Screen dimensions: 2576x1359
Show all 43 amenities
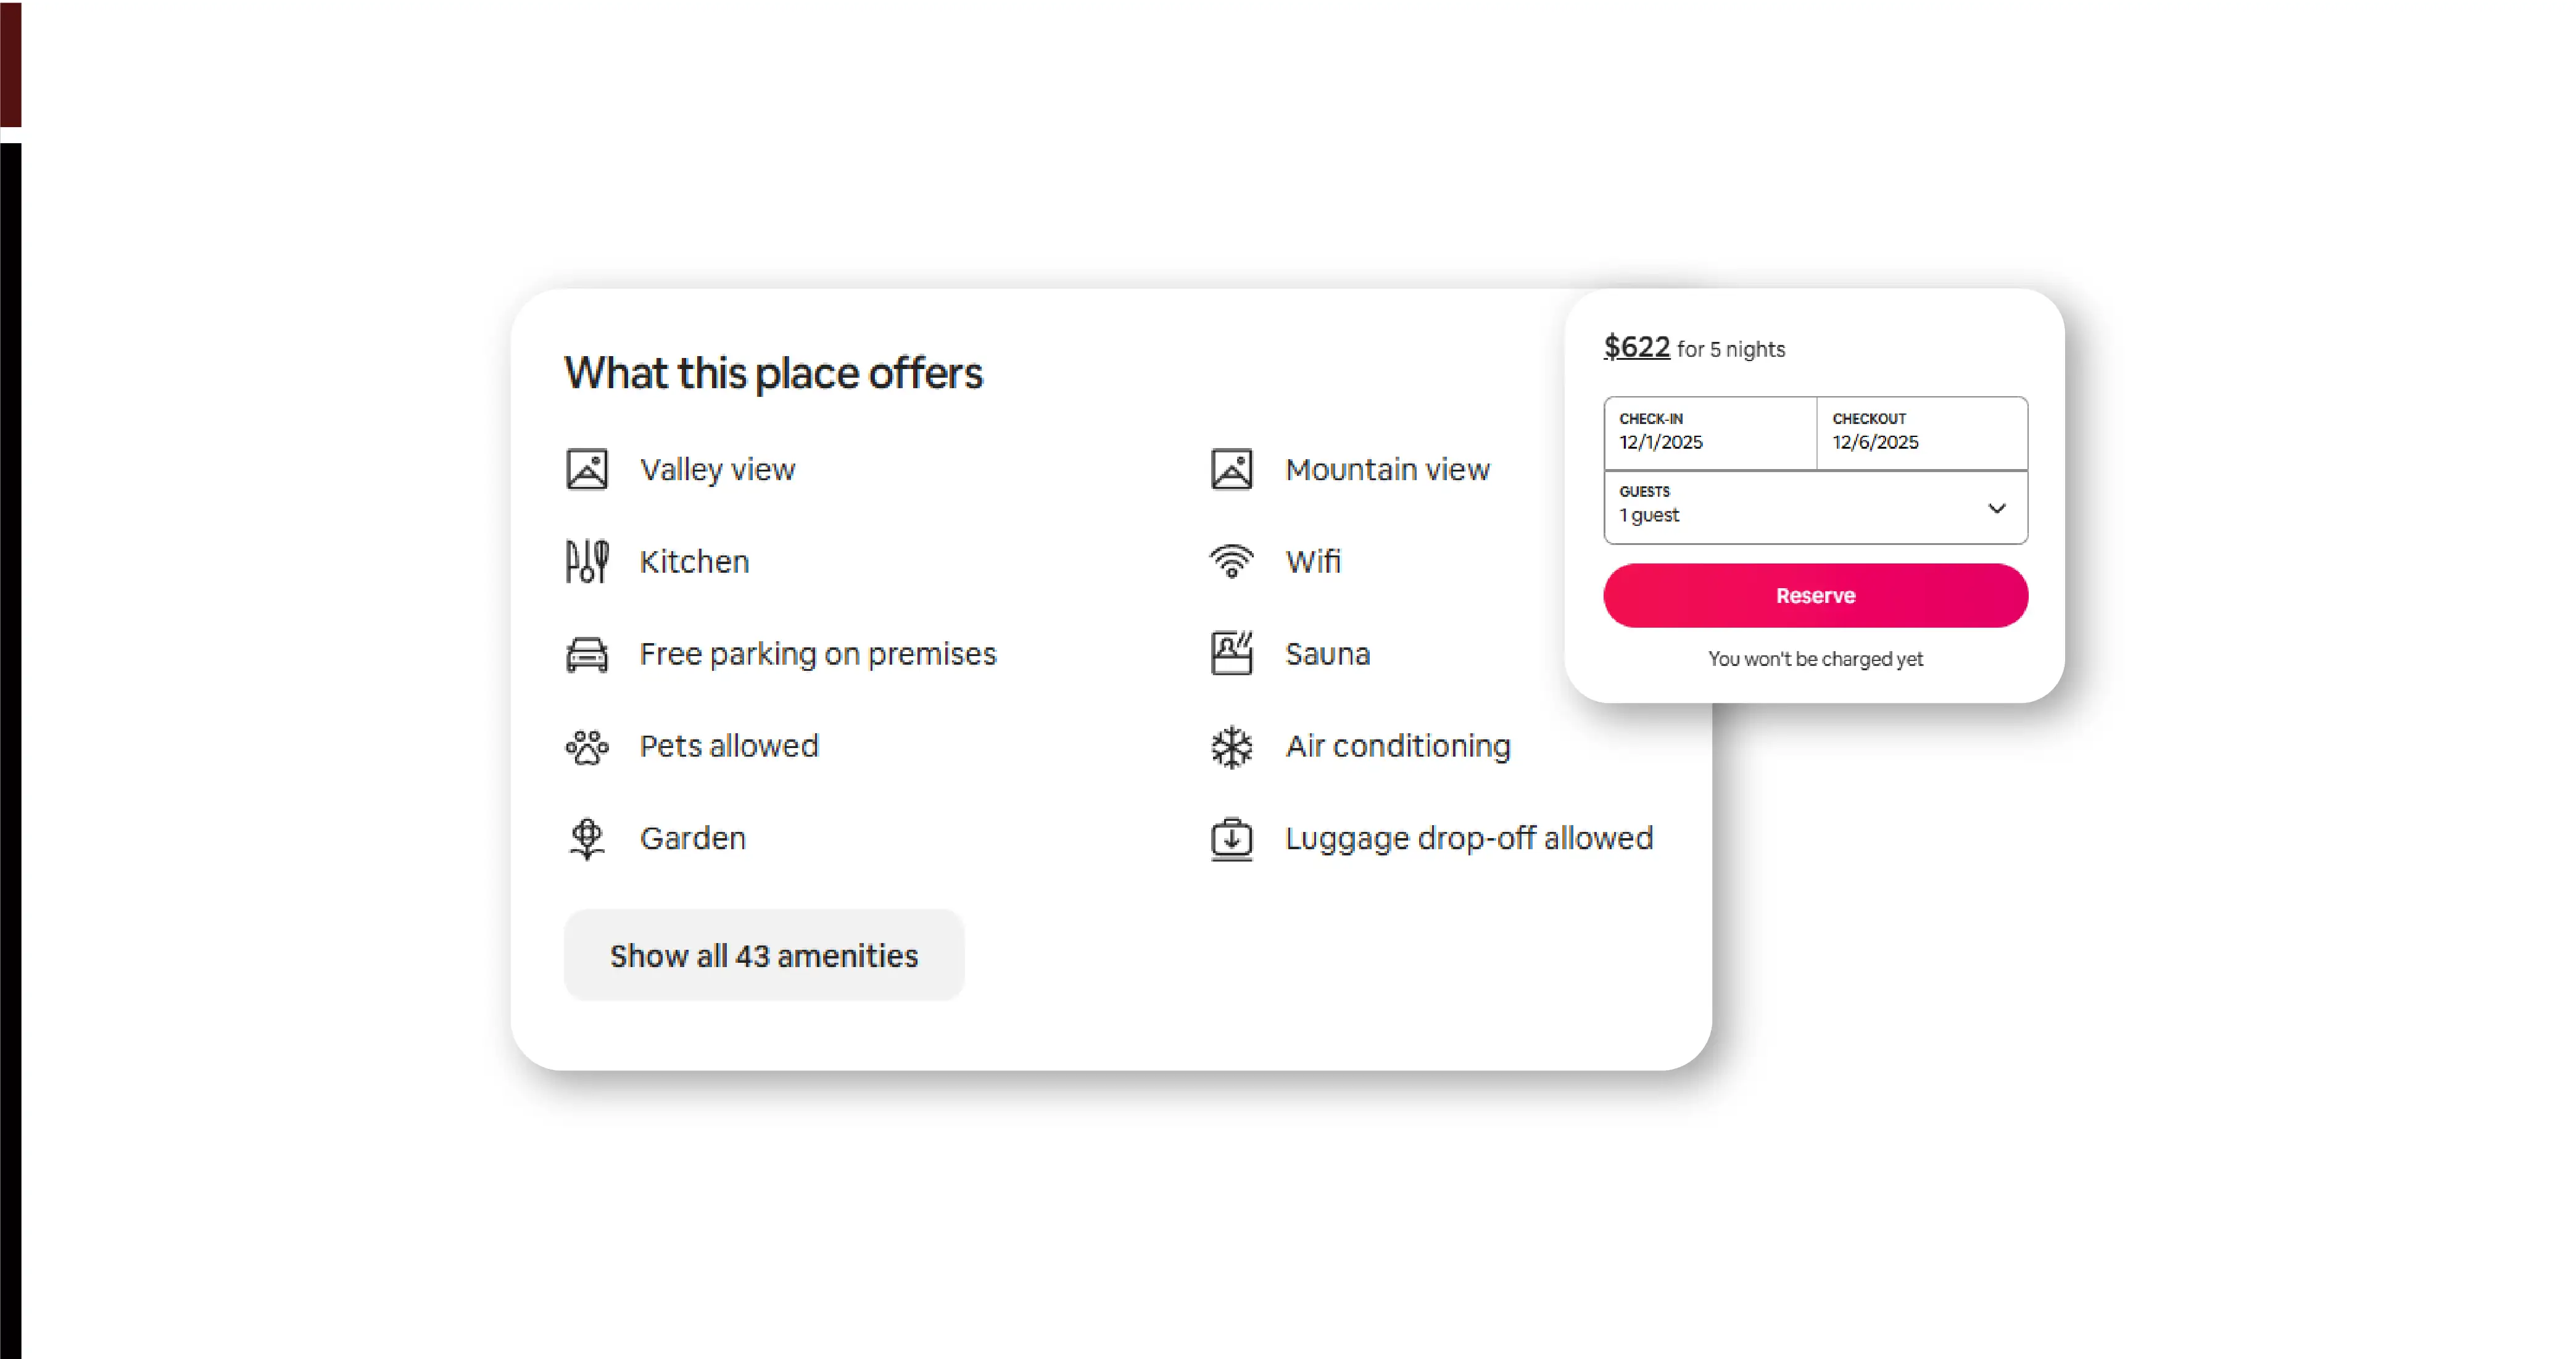tap(764, 955)
